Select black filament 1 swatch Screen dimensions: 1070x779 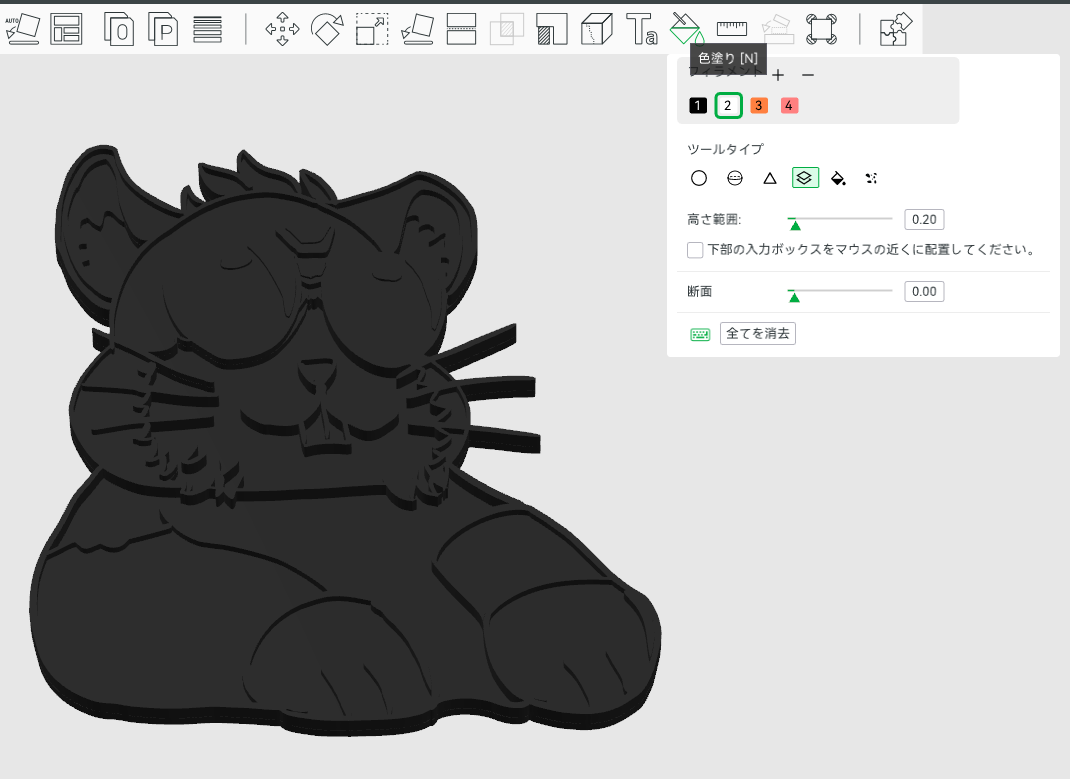click(698, 106)
